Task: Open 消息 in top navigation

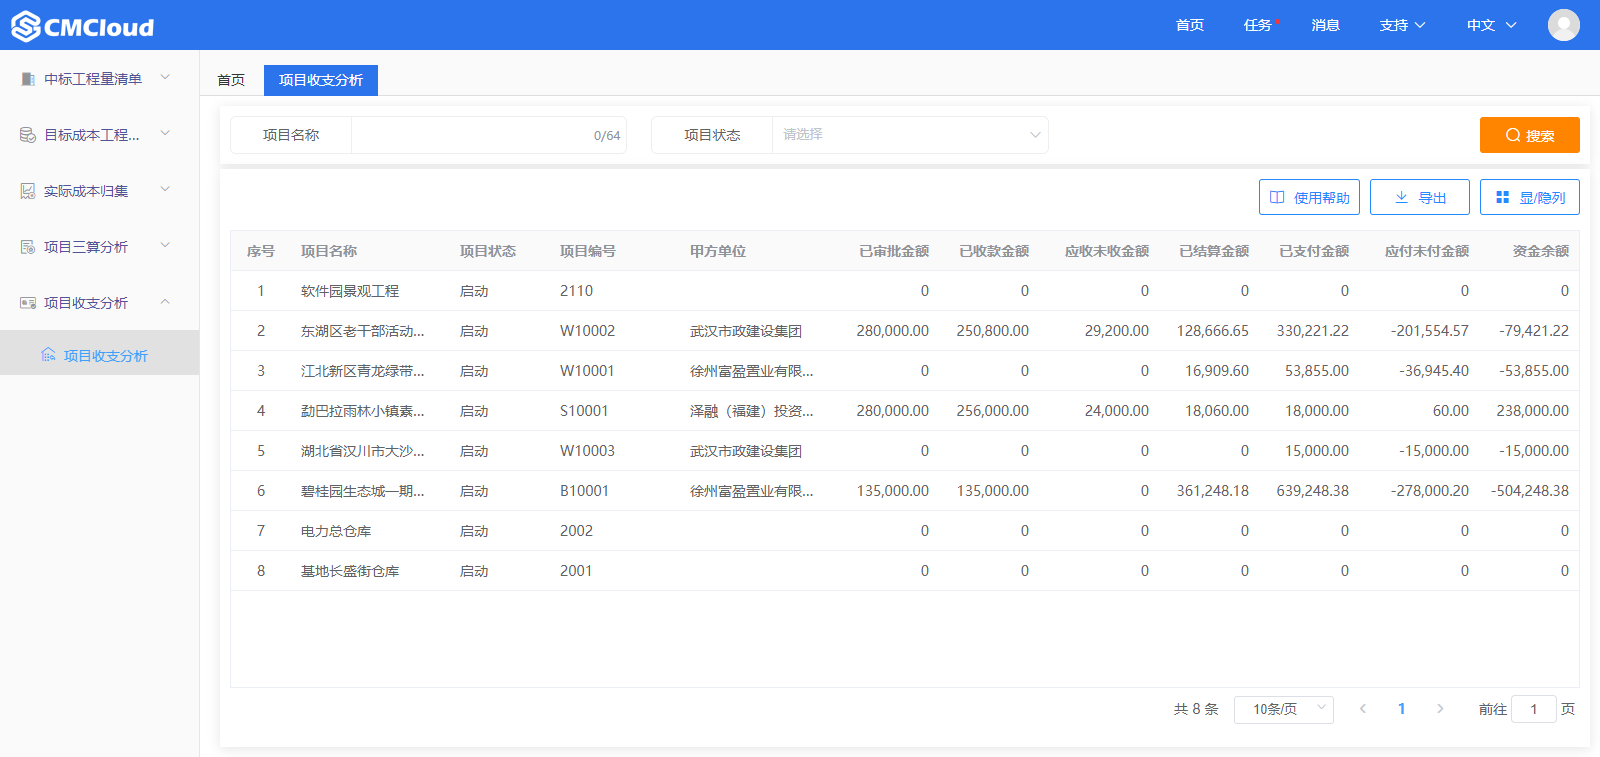Action: point(1326,25)
